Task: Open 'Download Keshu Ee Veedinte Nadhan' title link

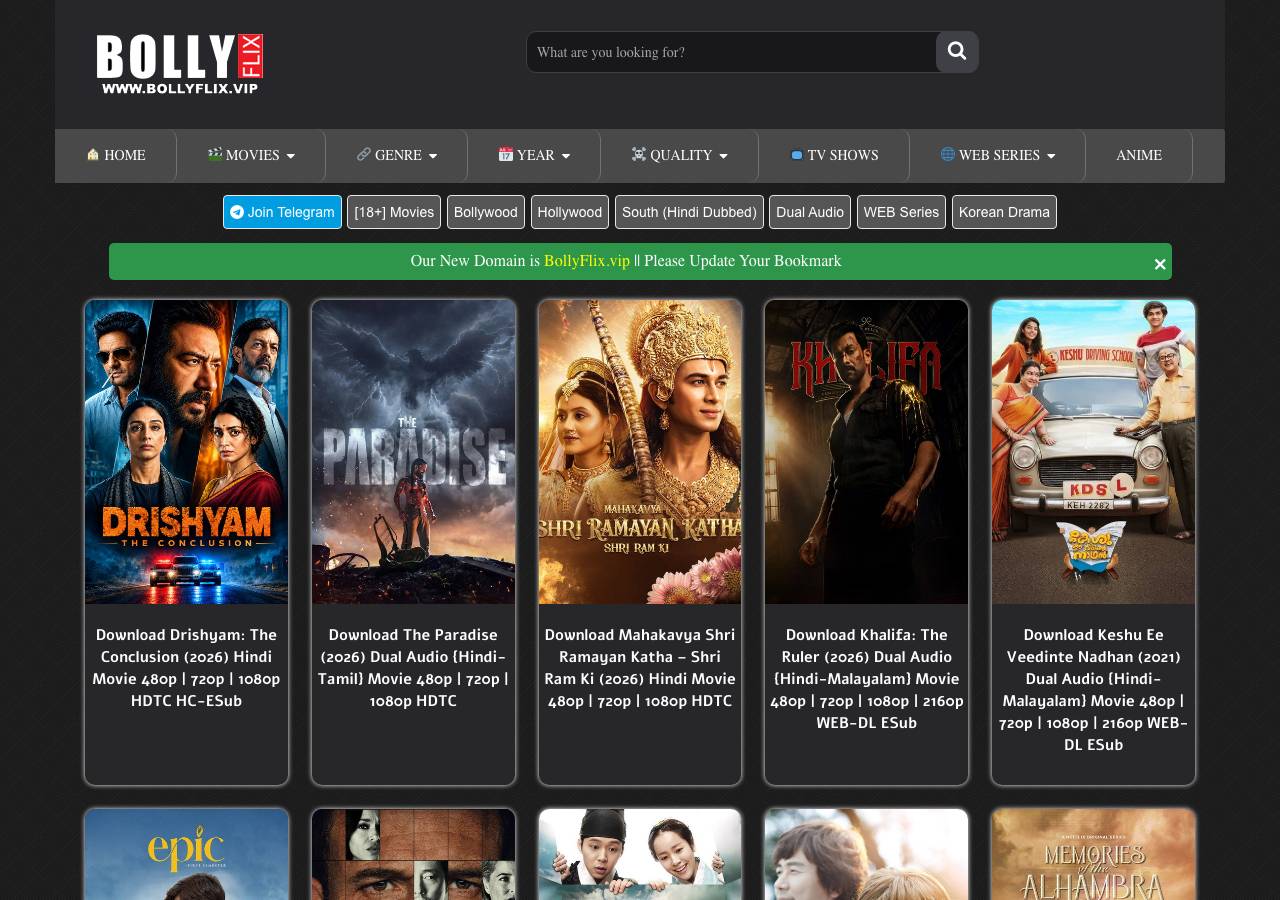Action: tap(1093, 690)
